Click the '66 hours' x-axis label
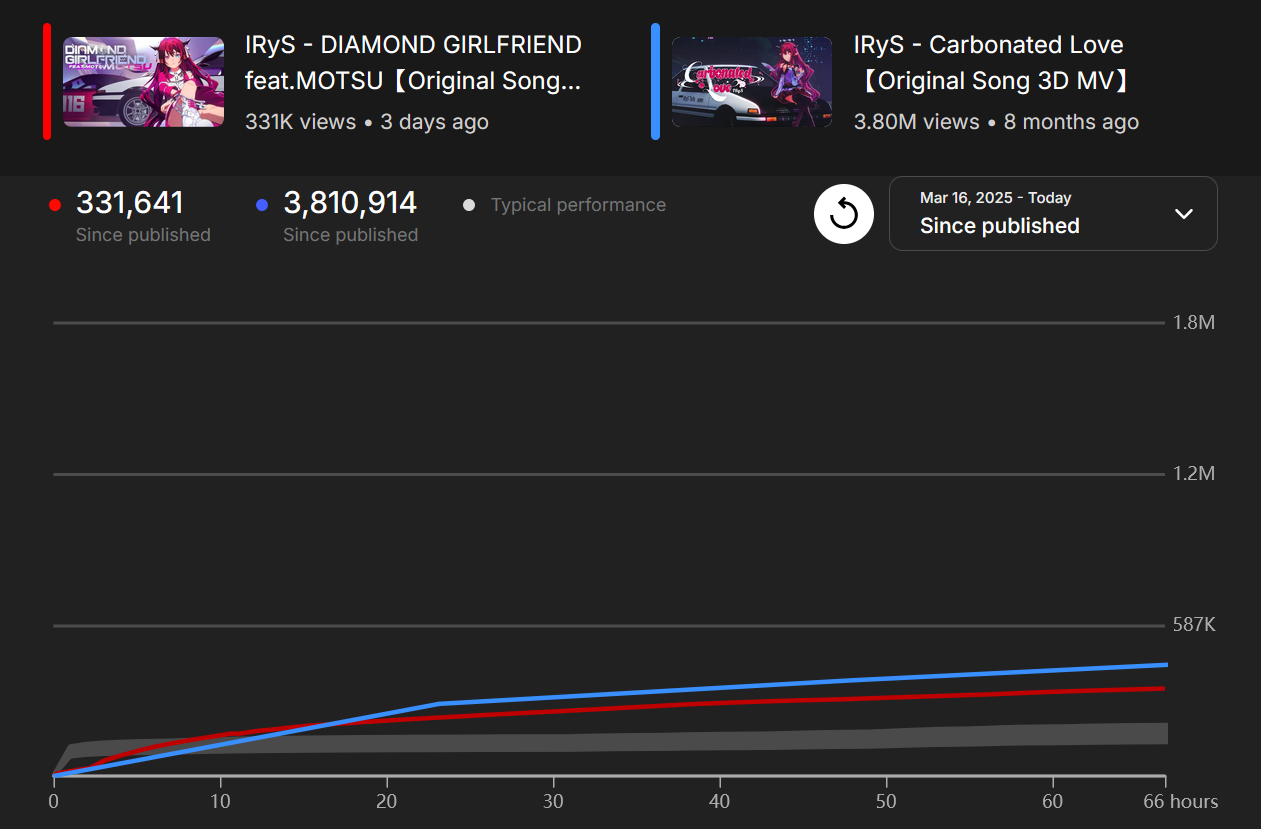1261x829 pixels. [1181, 802]
